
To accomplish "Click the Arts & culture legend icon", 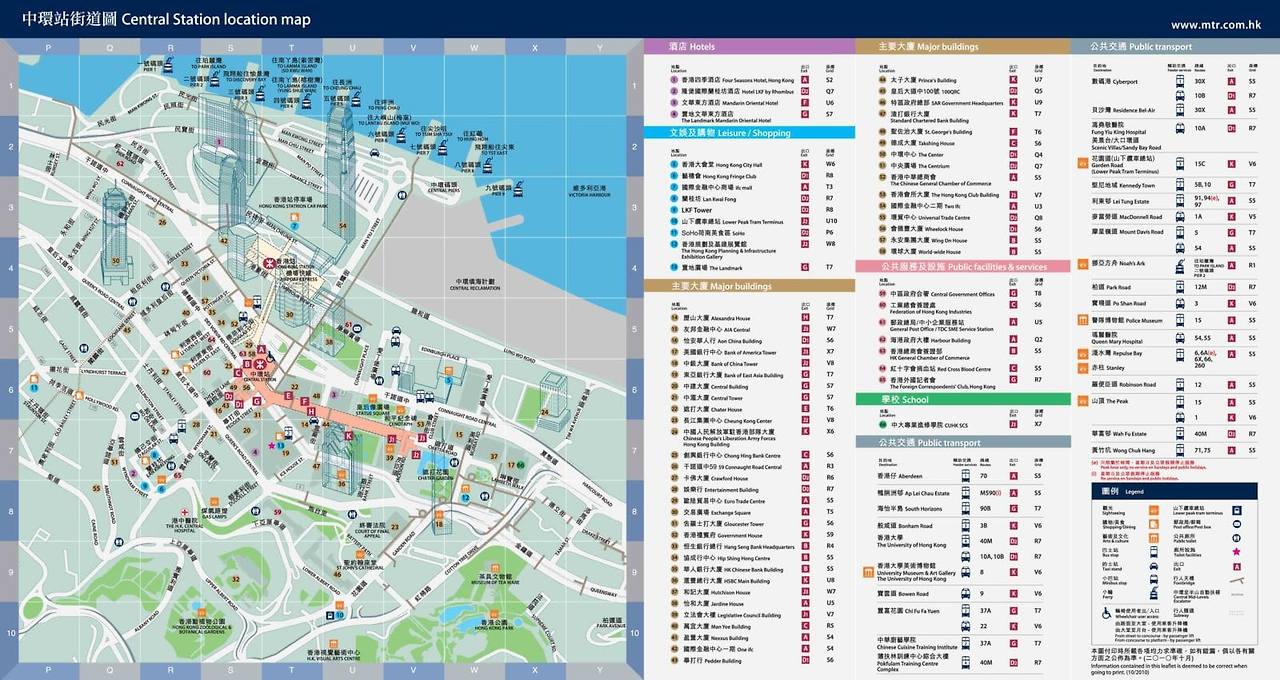I will (x=1153, y=537).
